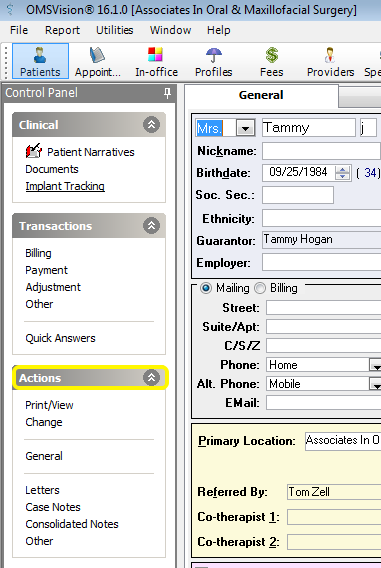Open the Documents link

[52, 169]
